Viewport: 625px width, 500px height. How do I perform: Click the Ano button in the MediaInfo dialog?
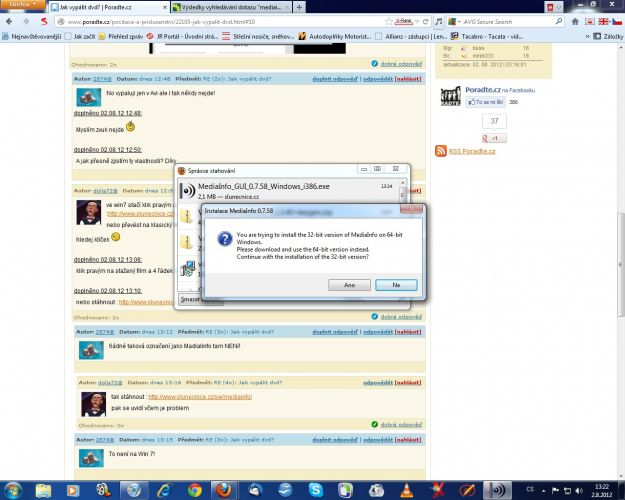(349, 285)
